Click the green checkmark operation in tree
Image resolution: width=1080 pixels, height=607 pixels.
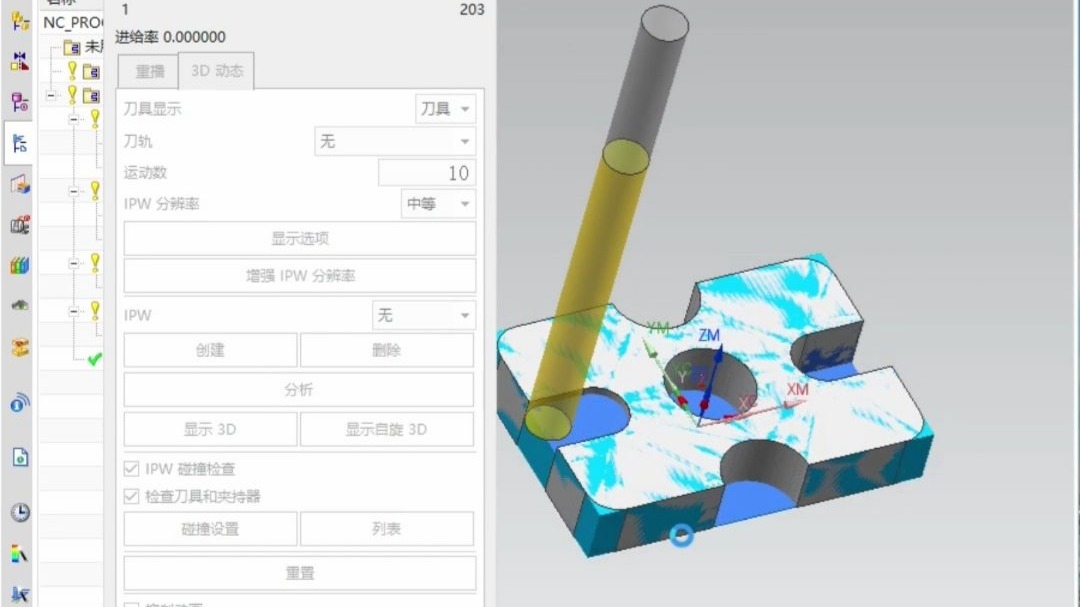click(x=95, y=358)
